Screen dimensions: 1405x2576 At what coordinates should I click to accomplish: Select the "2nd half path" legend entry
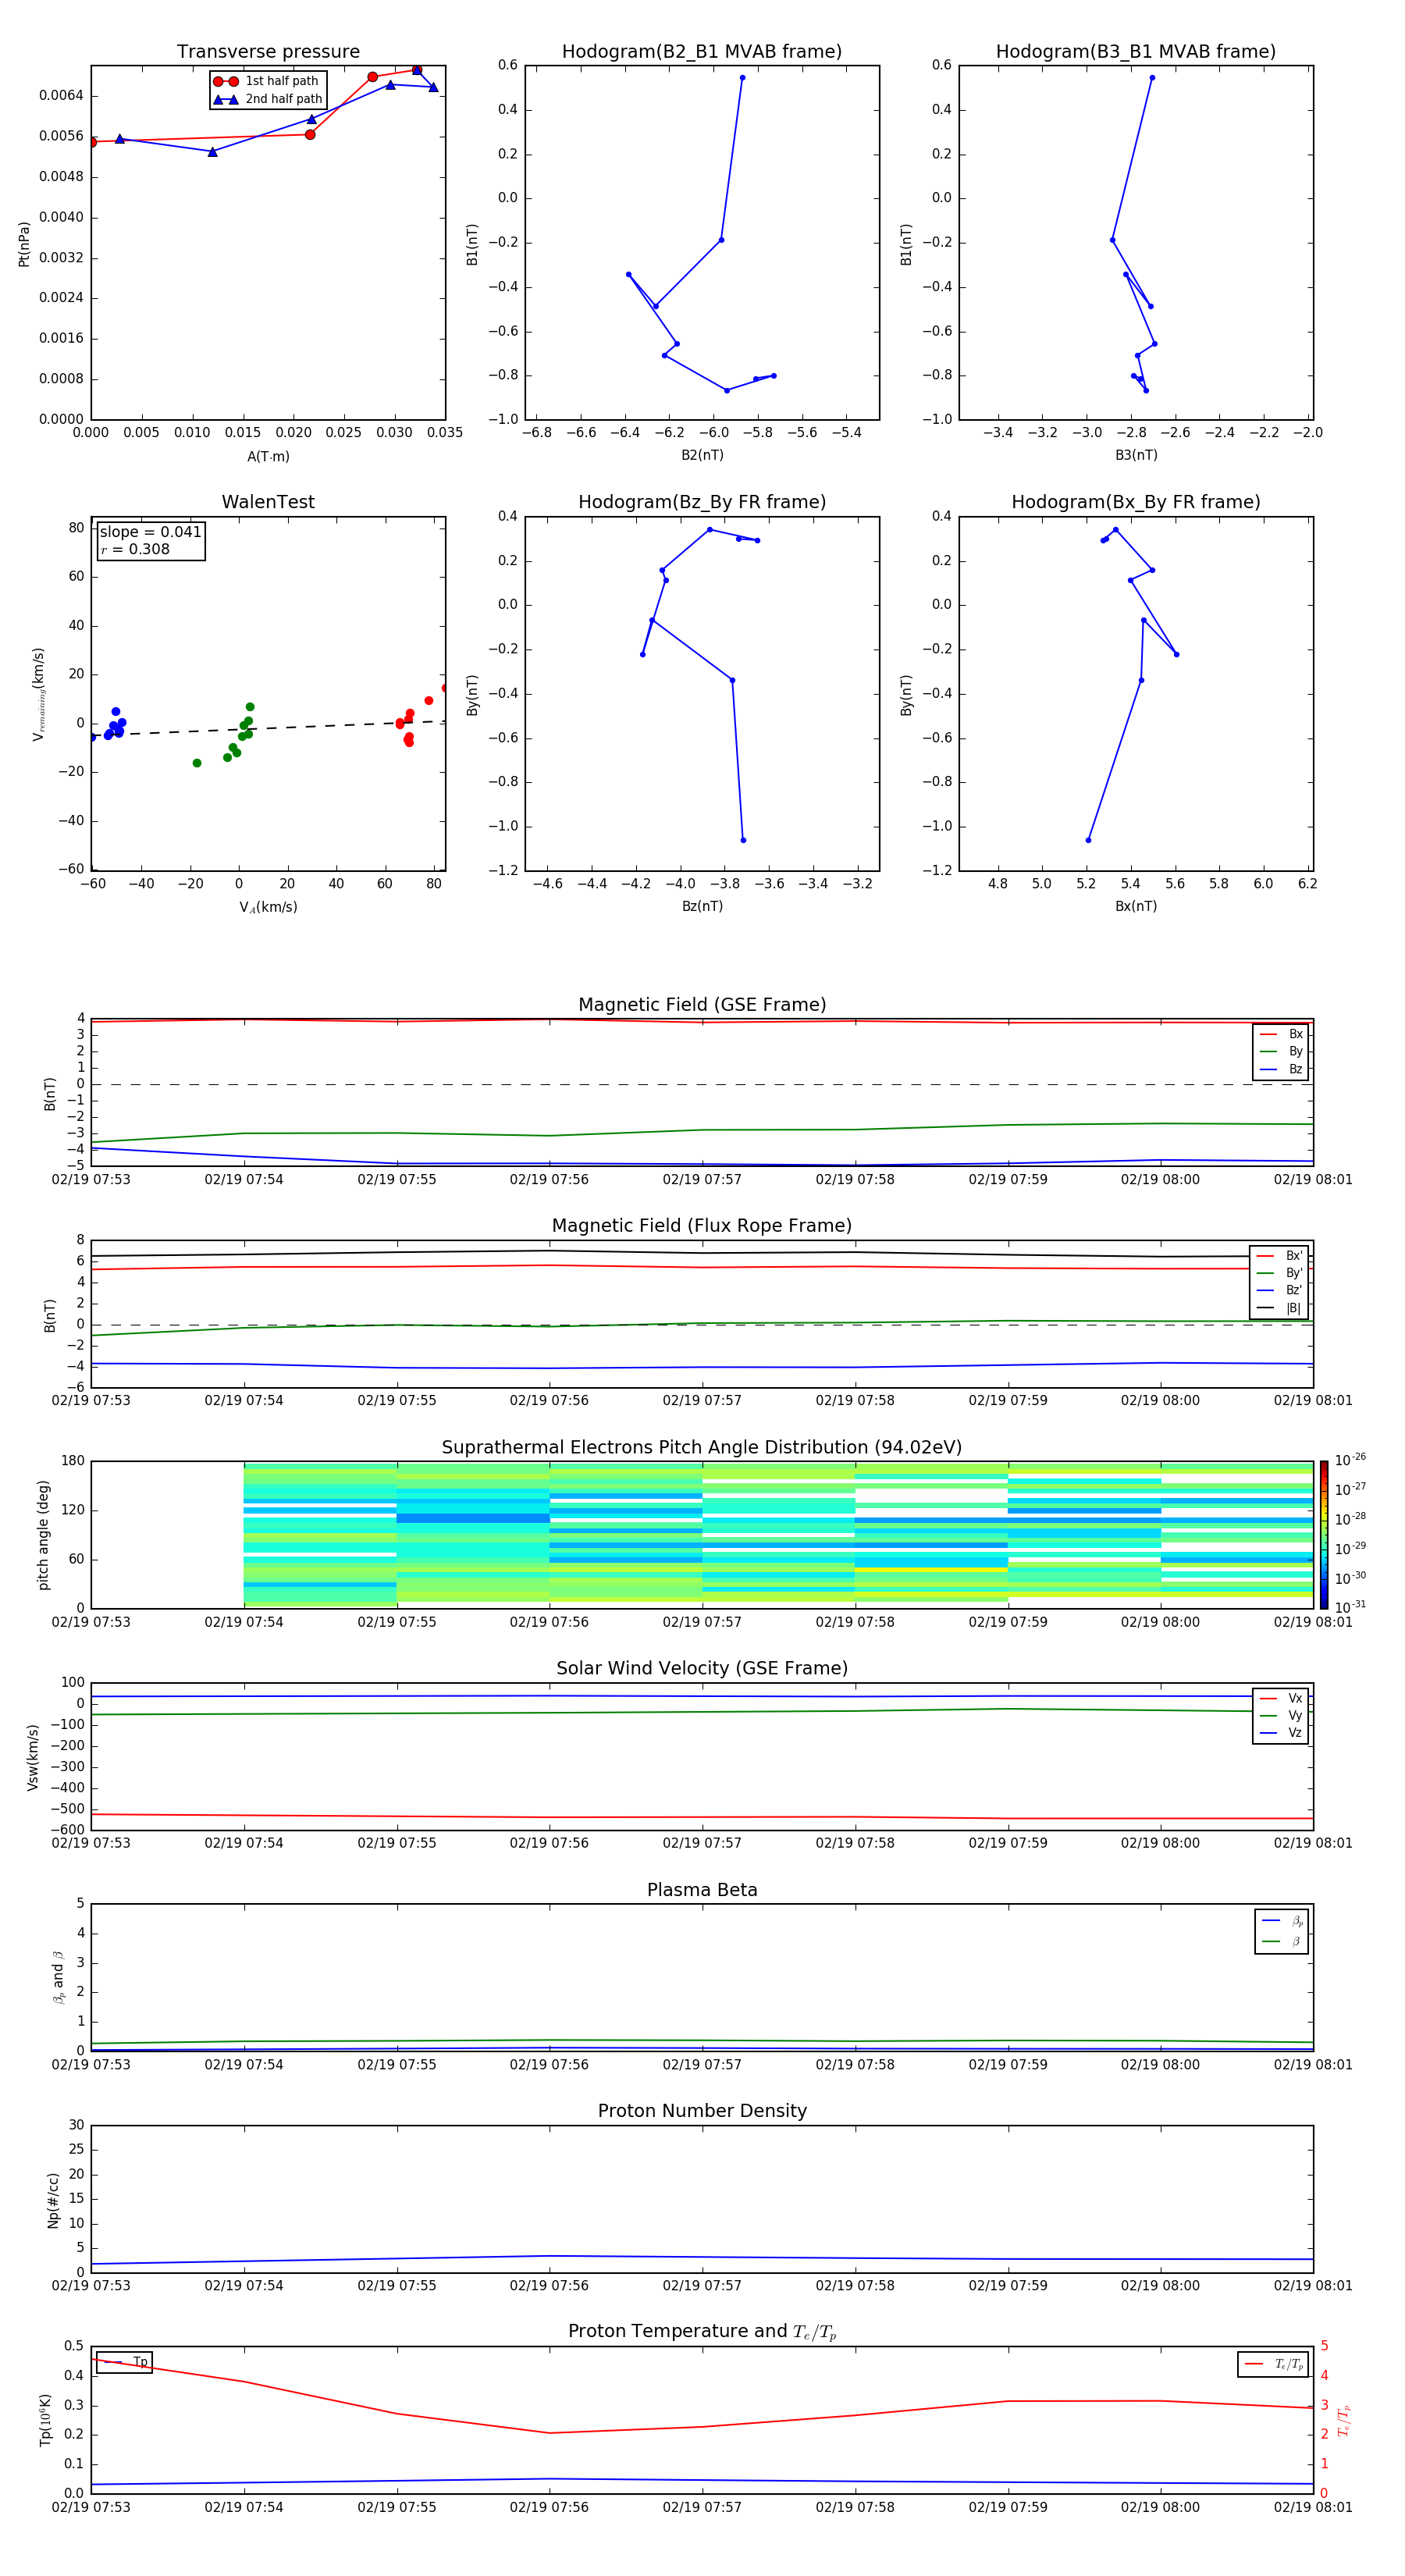point(268,99)
